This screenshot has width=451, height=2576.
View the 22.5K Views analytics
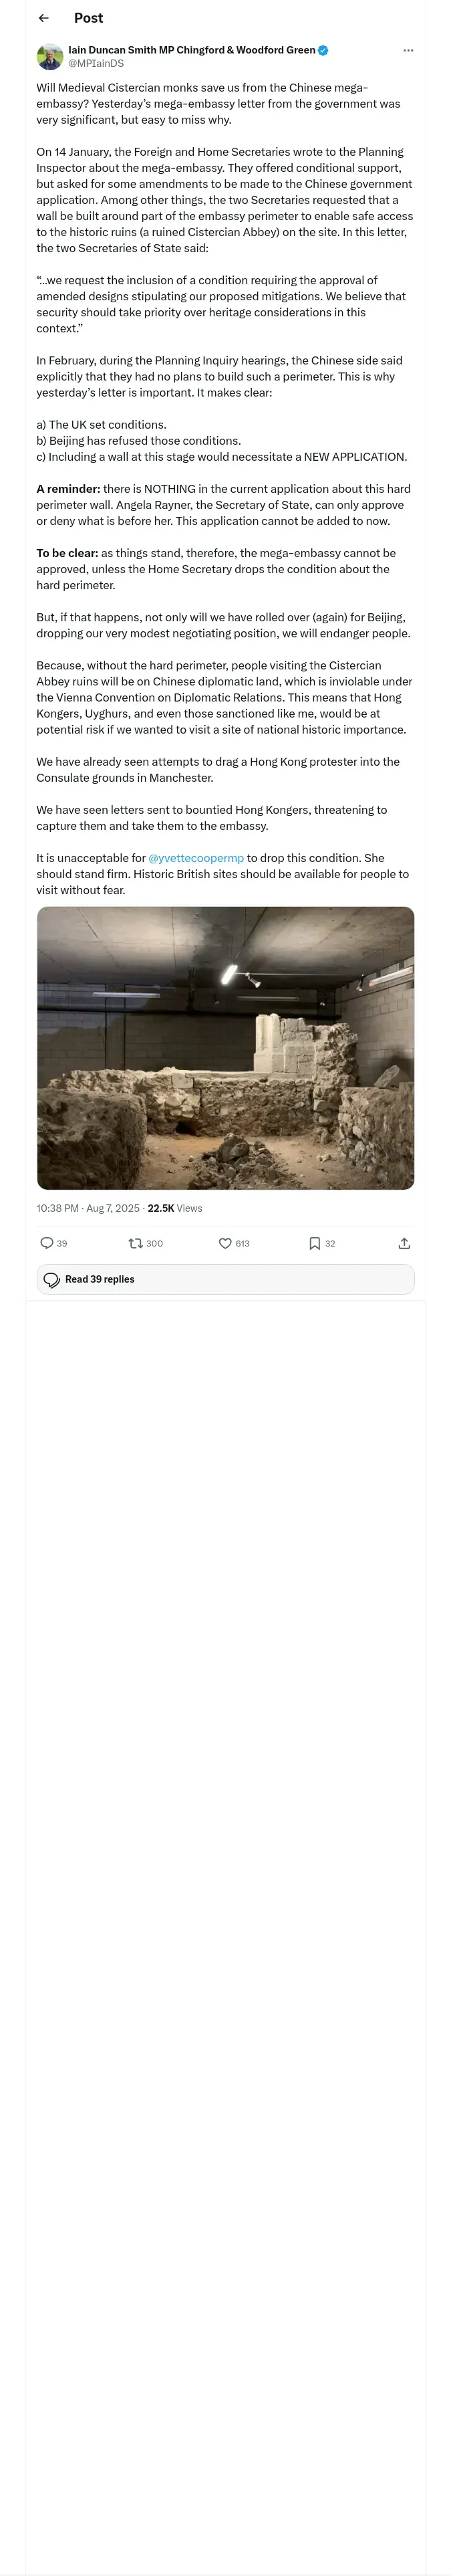click(x=175, y=1208)
